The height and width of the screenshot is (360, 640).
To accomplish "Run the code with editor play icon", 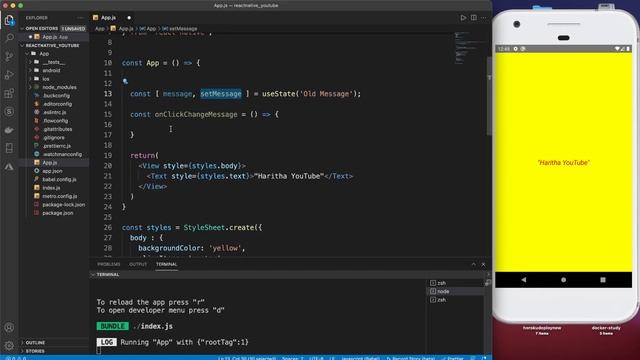I will 463,18.
